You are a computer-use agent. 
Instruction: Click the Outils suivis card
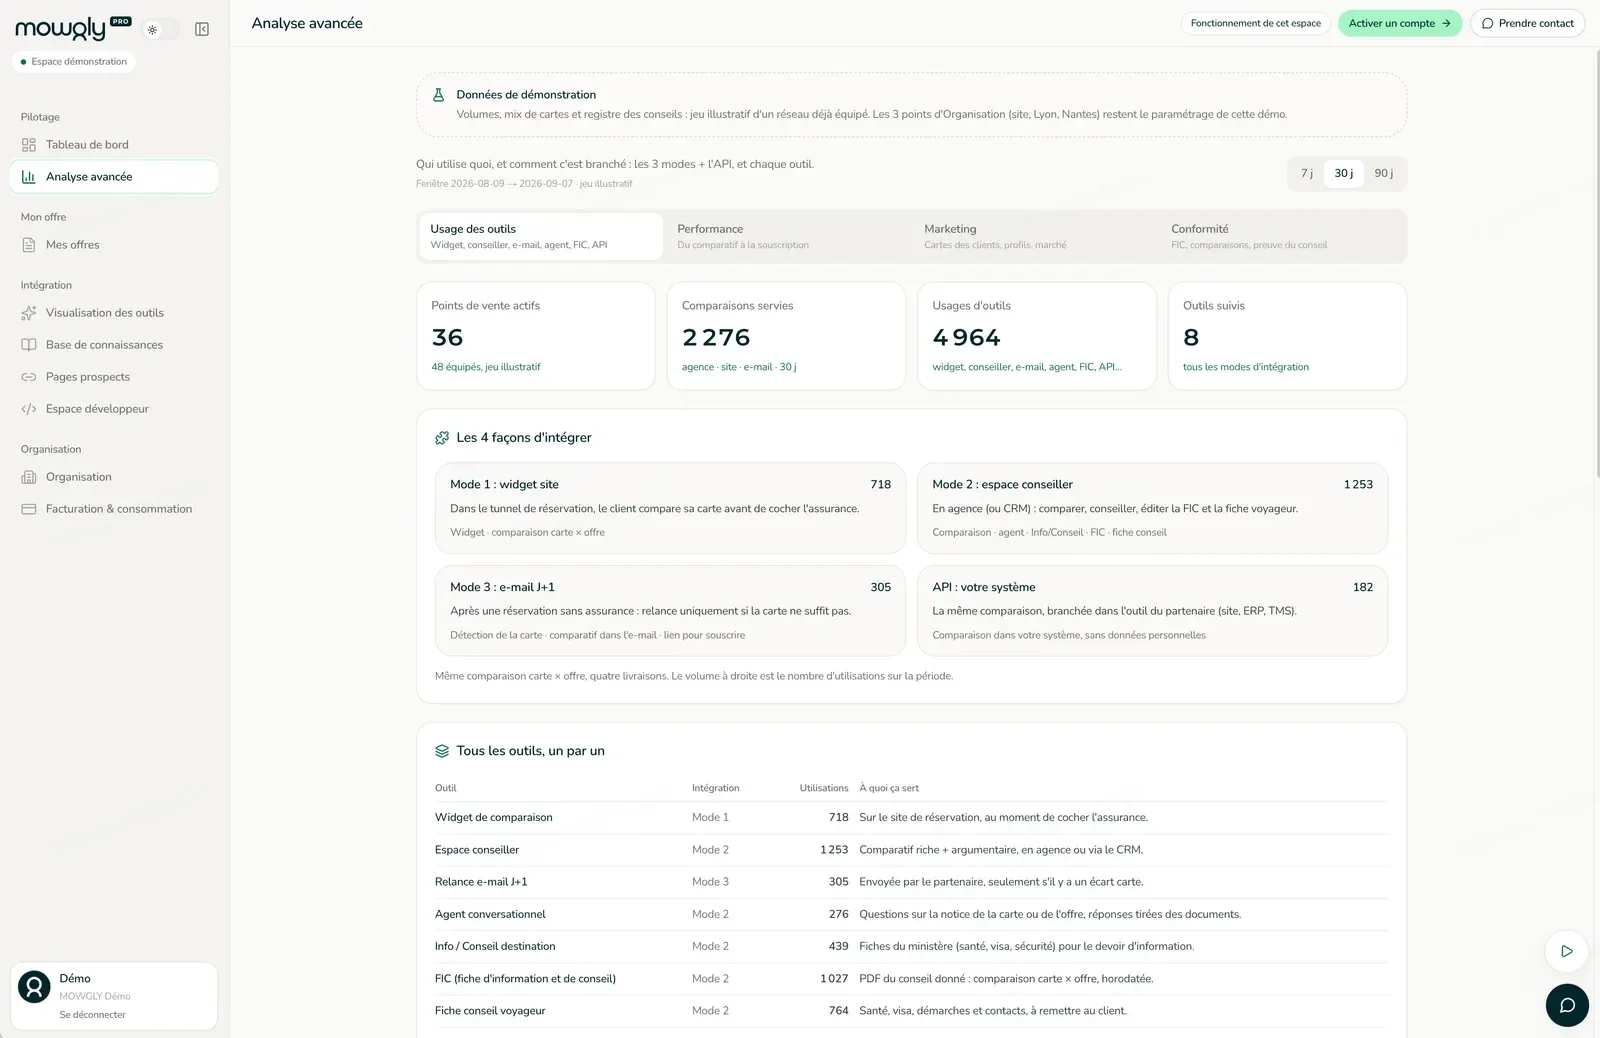(1287, 336)
